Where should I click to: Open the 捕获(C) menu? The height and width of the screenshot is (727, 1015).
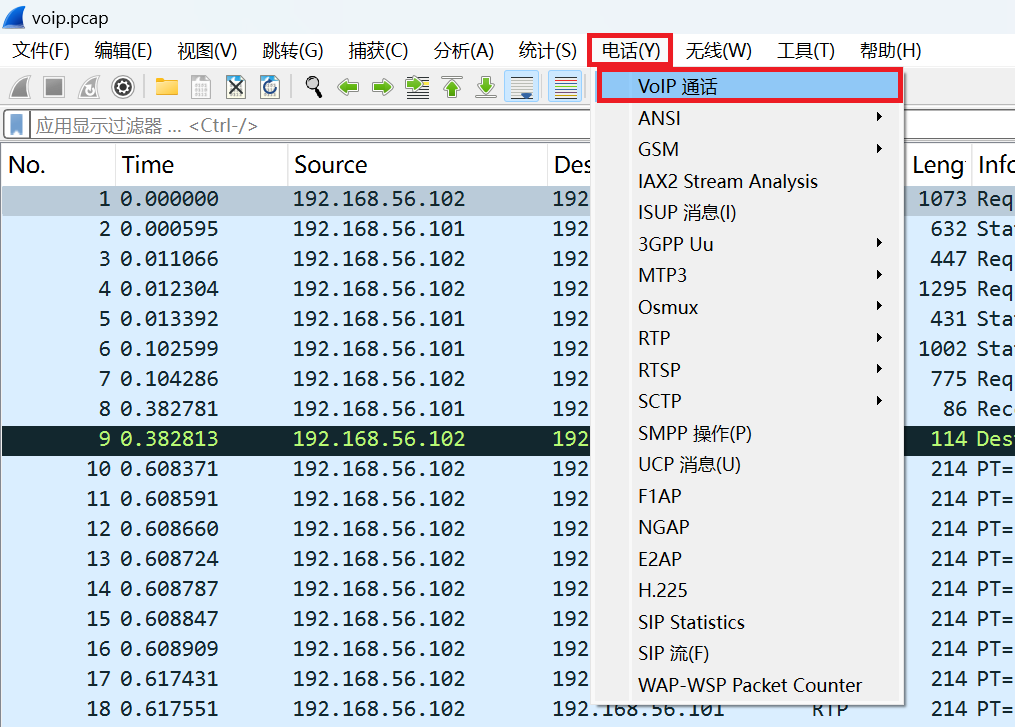click(378, 50)
